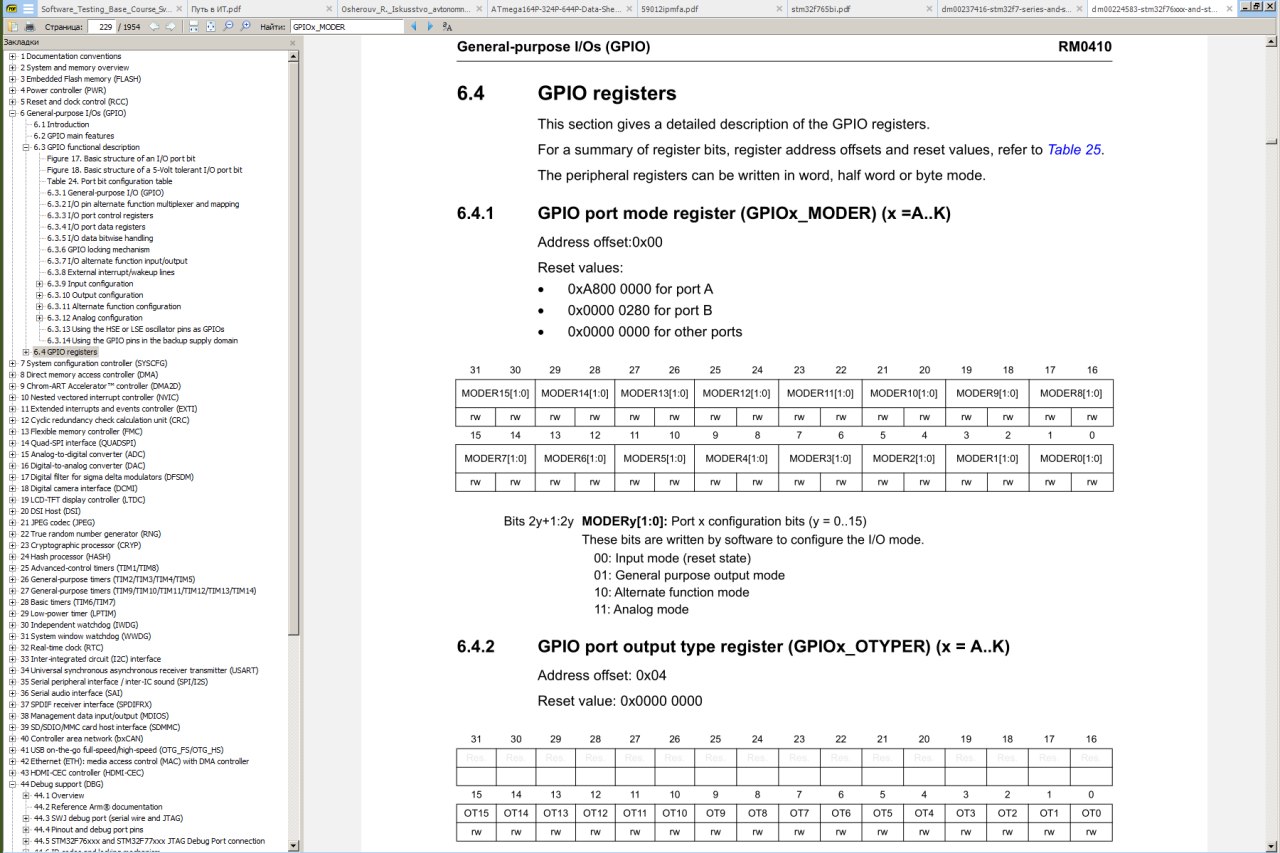This screenshot has height=853, width=1280.
Task: Open bookmark 6.2 GPIO main features
Action: coord(74,136)
